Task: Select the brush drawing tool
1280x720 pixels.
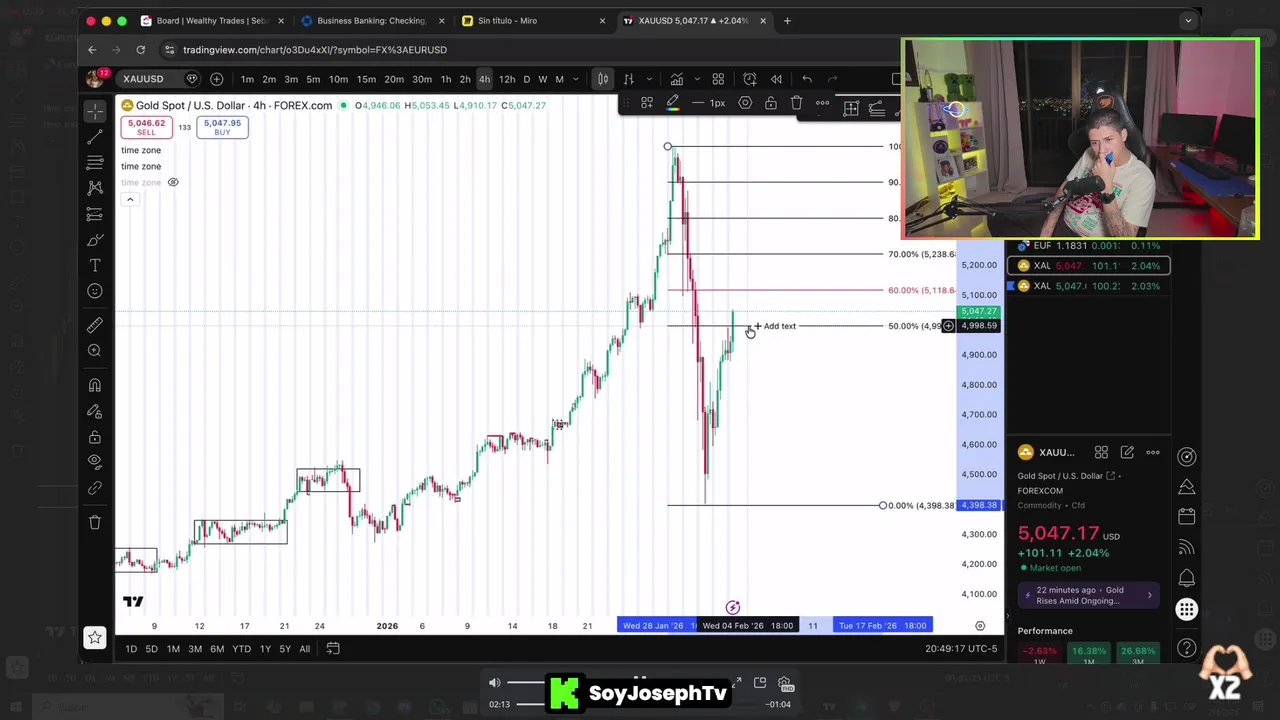Action: (95, 240)
